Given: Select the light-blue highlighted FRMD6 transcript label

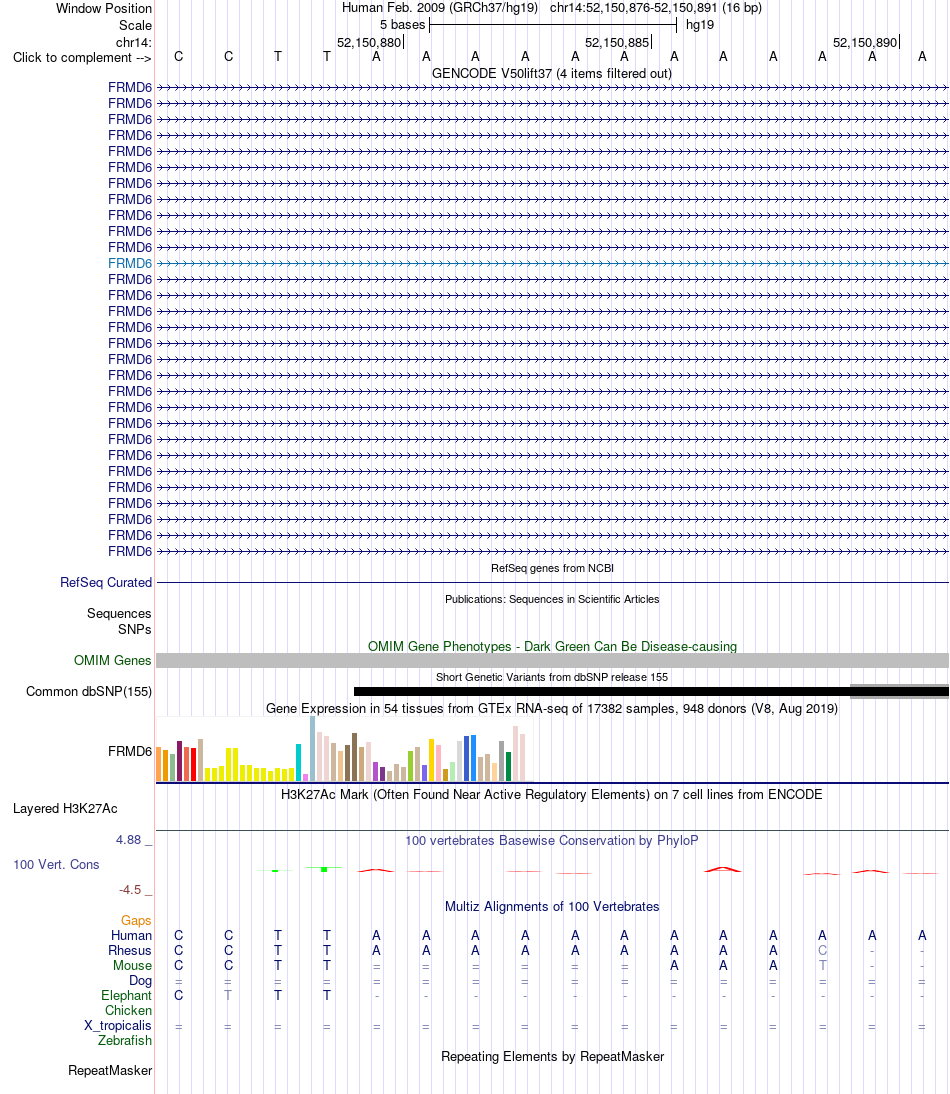Looking at the screenshot, I should click(130, 263).
